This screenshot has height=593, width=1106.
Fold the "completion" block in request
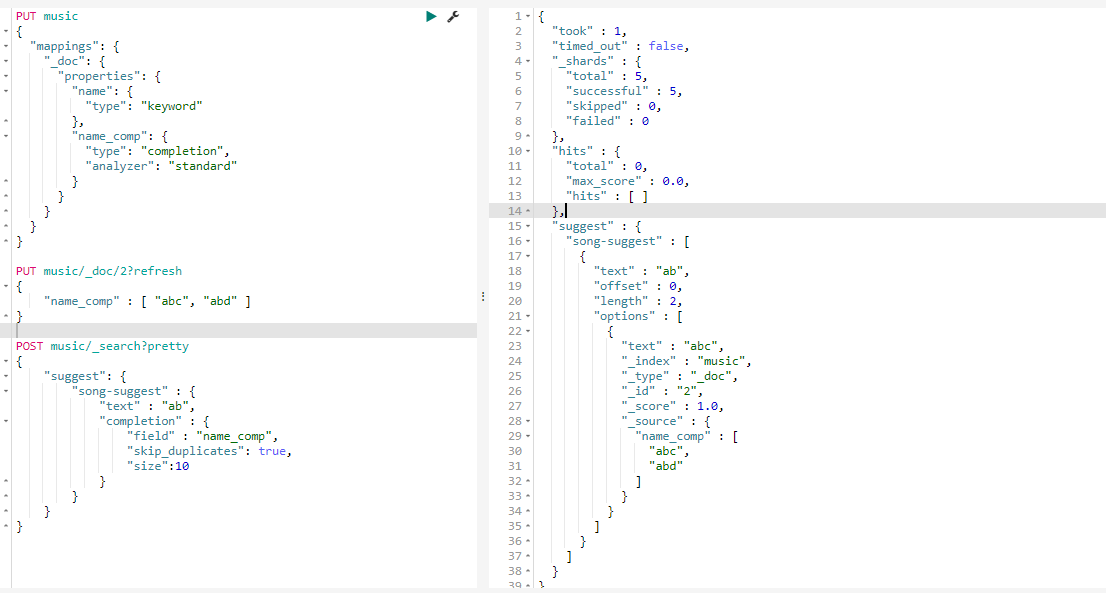[x=6, y=421]
